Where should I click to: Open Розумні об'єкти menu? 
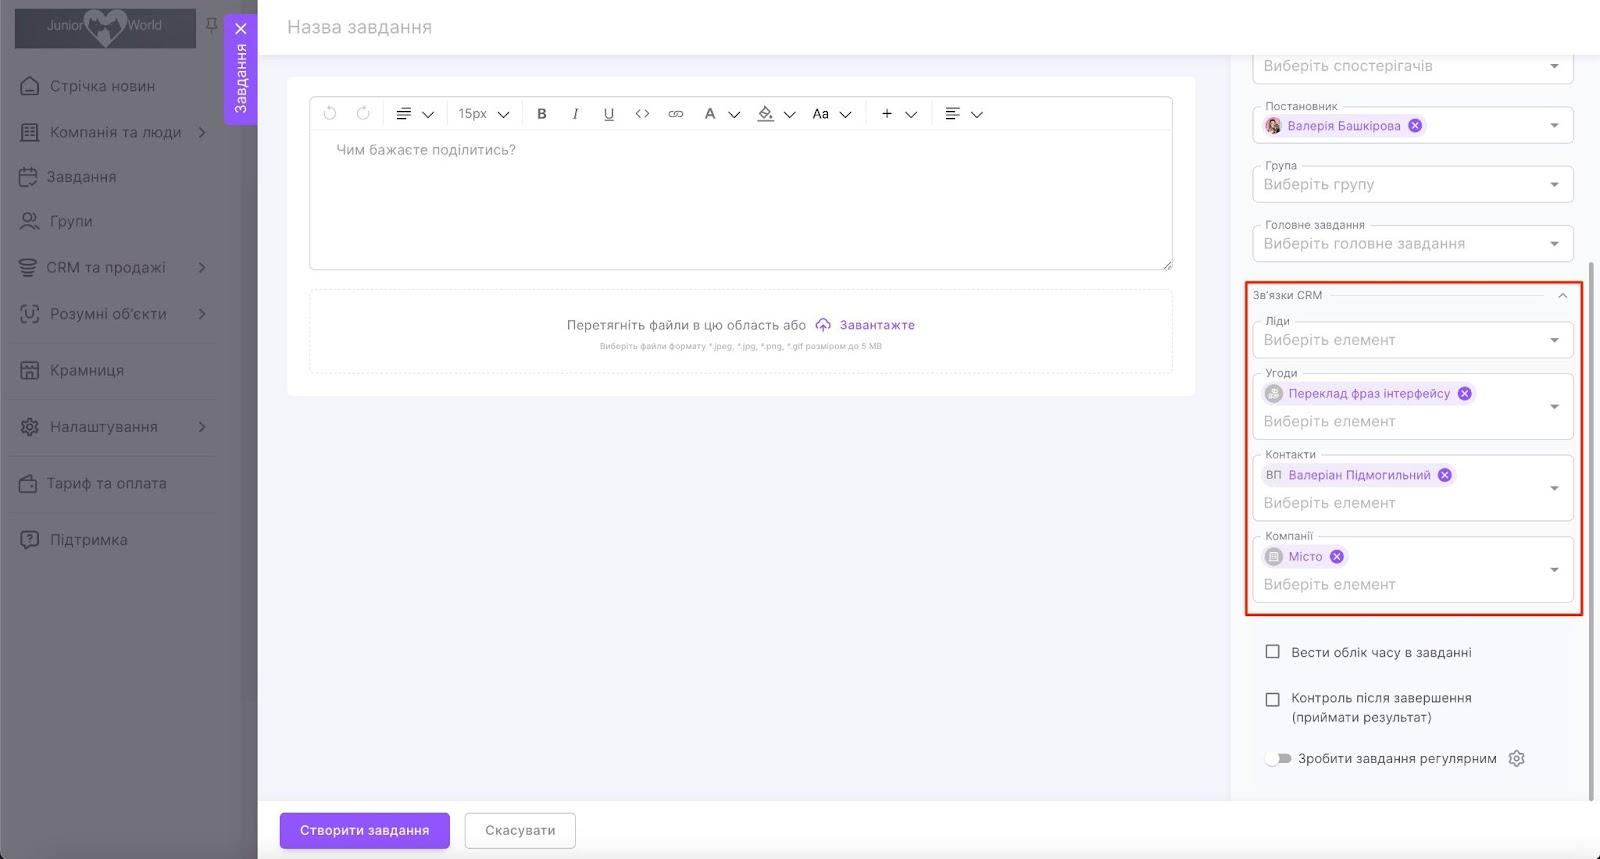pos(108,314)
